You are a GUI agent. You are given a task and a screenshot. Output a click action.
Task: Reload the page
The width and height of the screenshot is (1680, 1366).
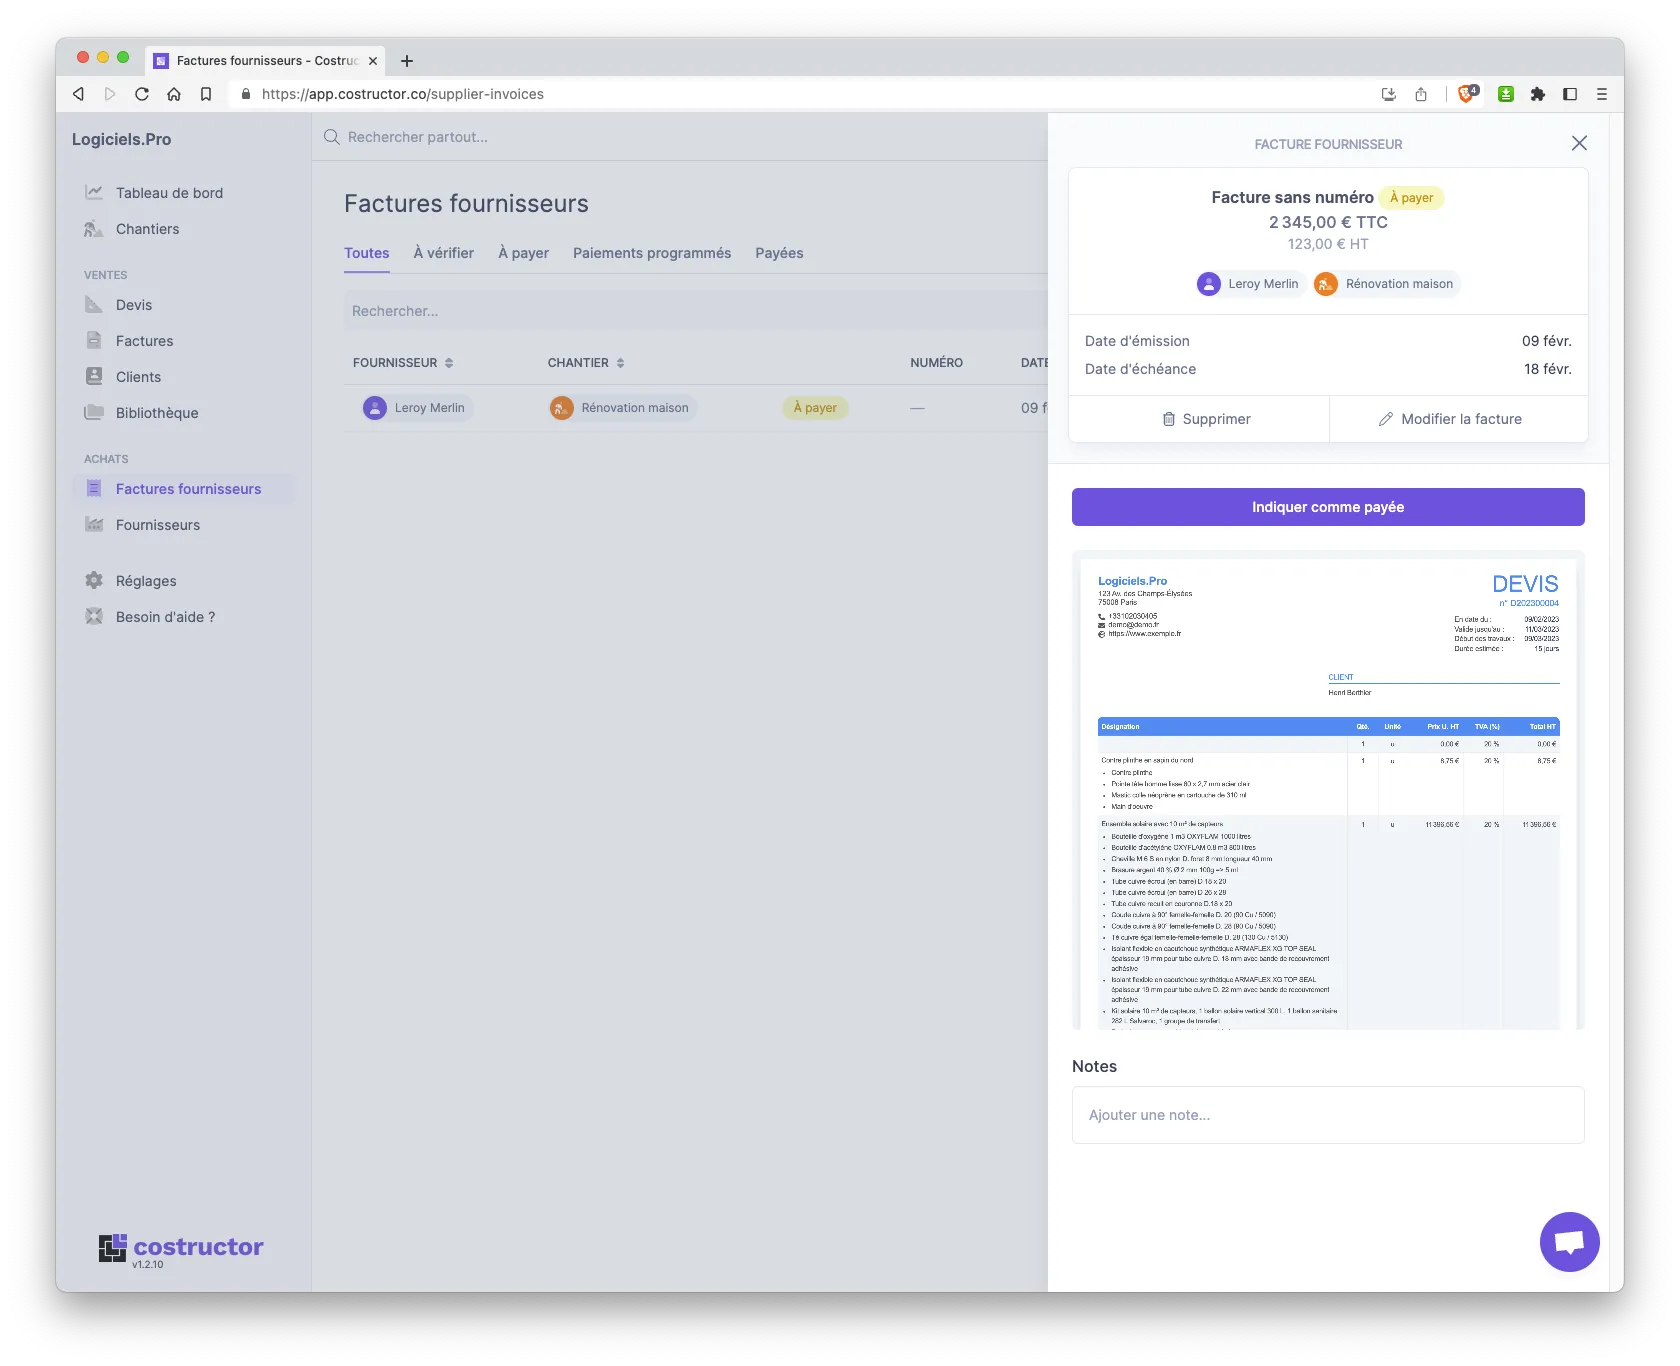142,94
